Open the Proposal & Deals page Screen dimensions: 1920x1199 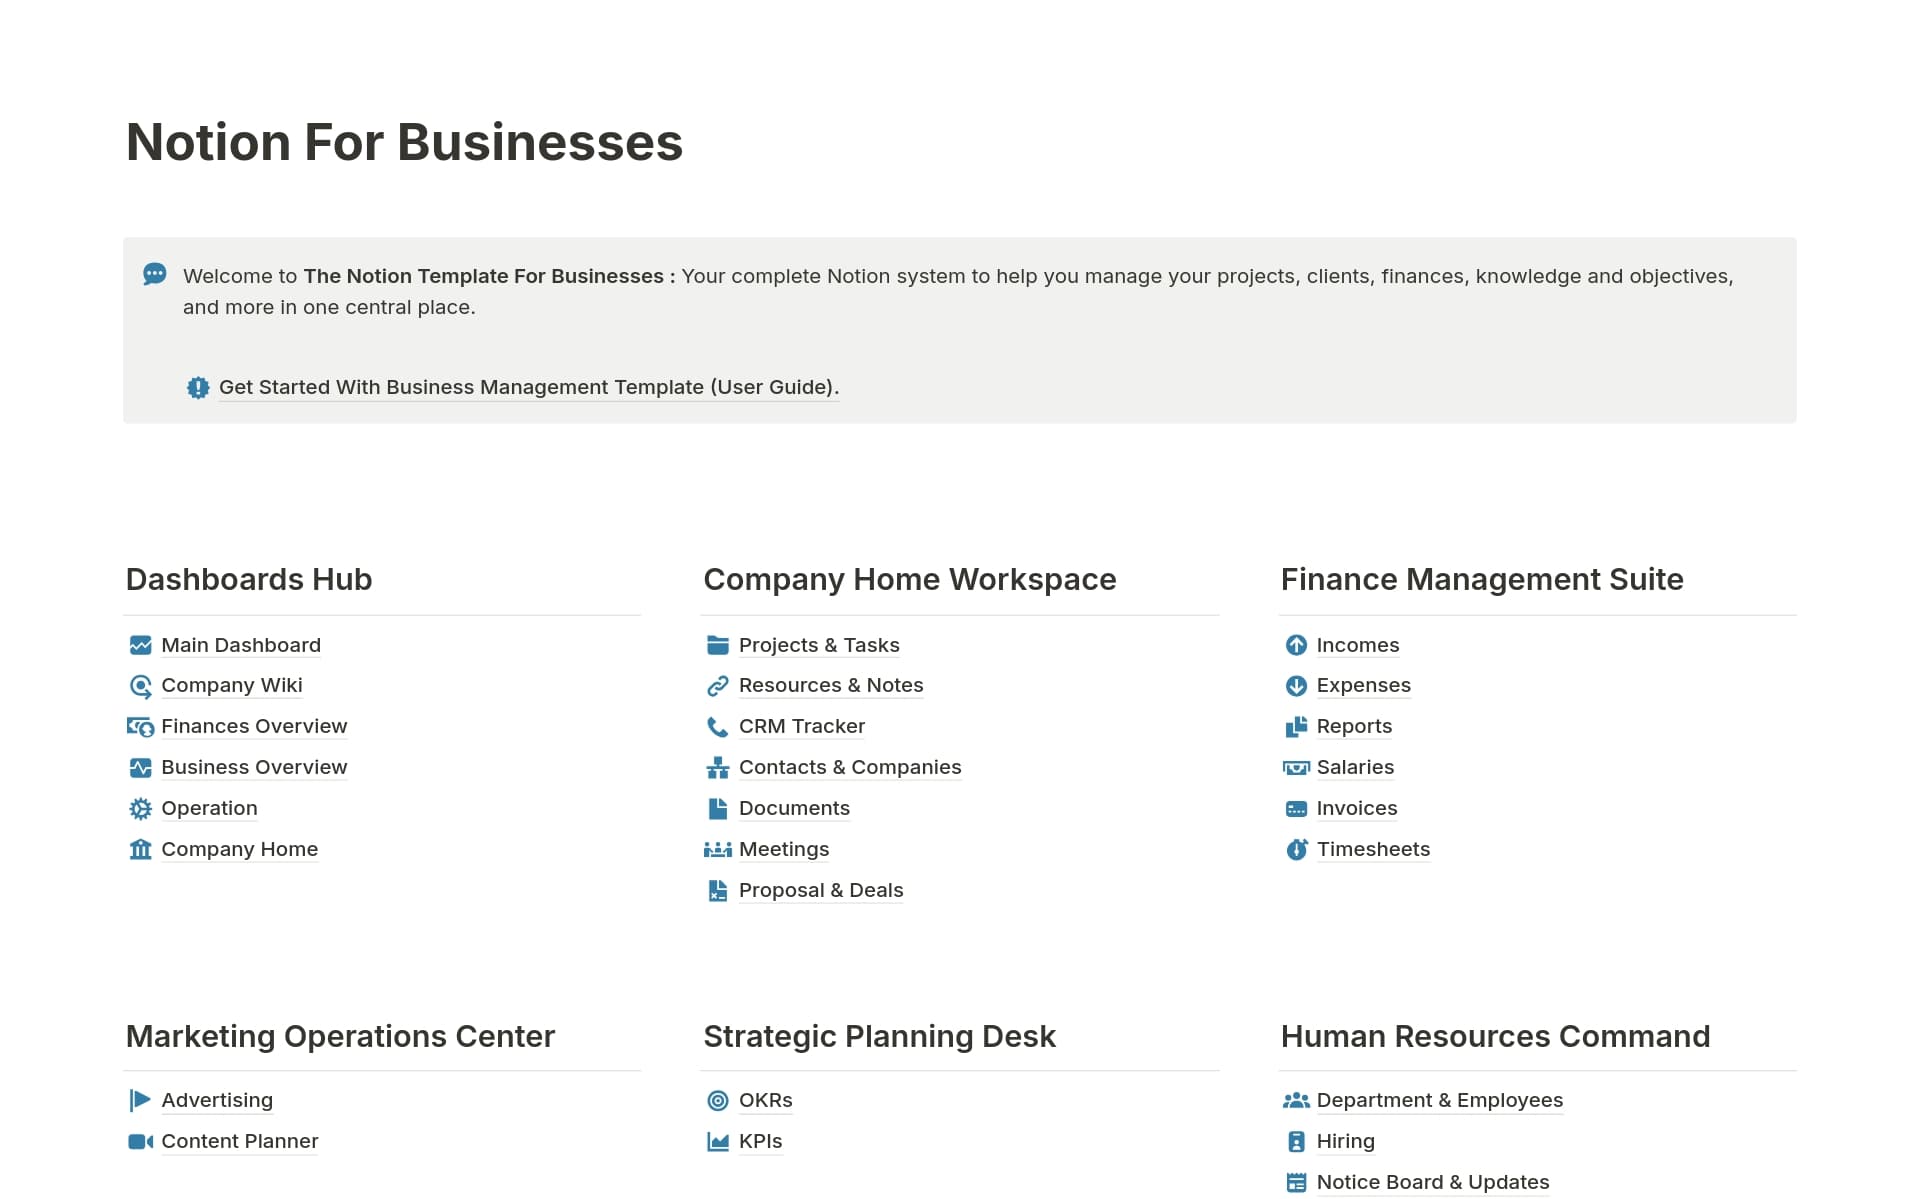point(821,890)
